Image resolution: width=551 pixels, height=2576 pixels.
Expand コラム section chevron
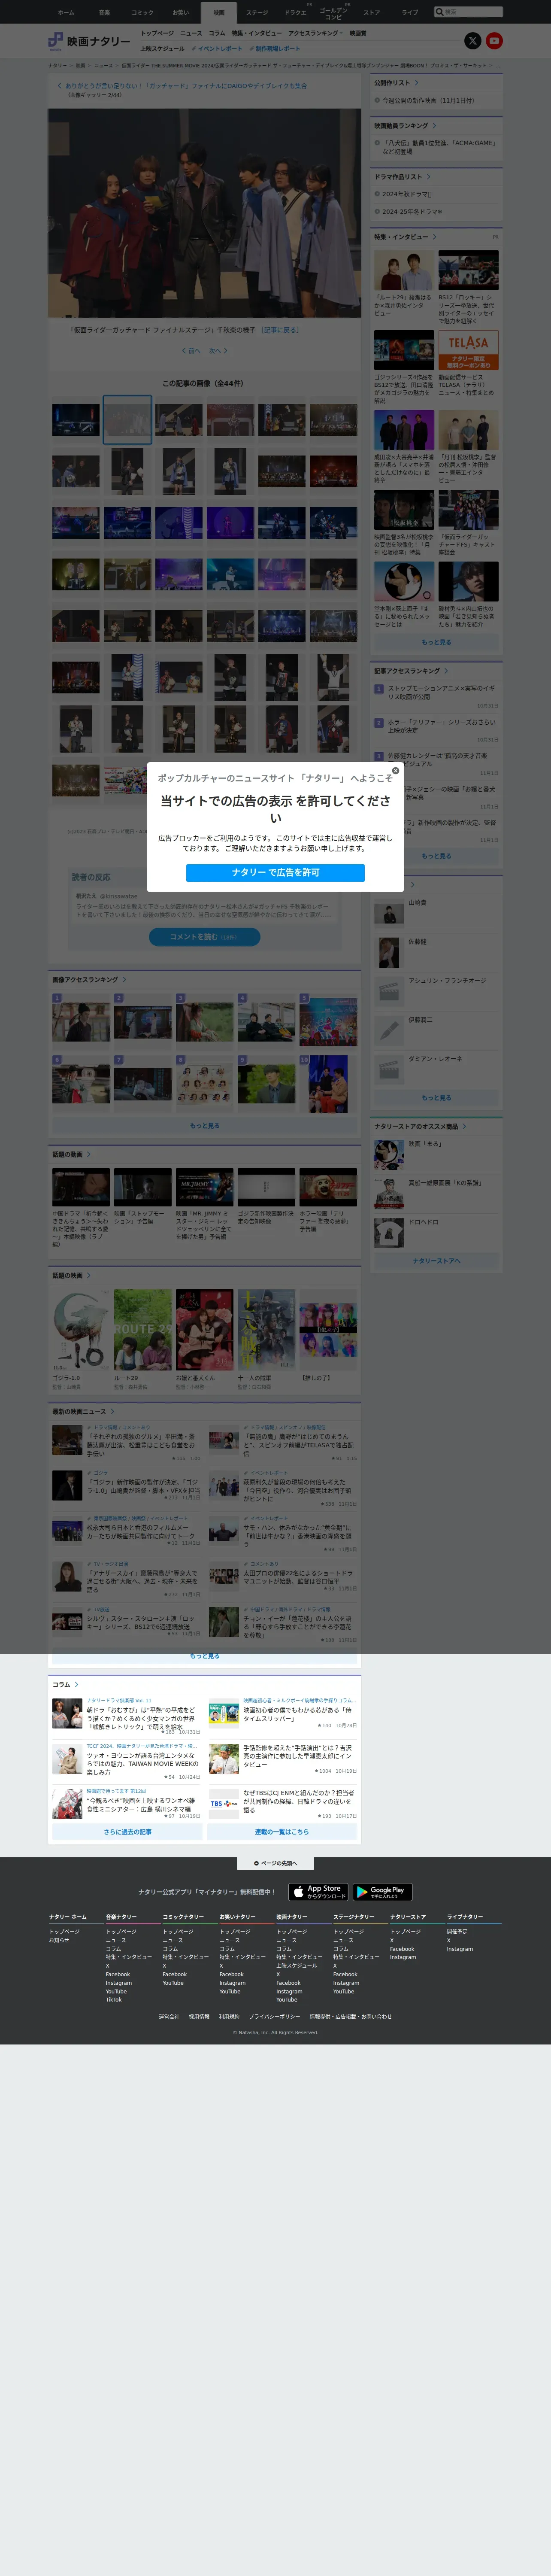pos(77,1685)
